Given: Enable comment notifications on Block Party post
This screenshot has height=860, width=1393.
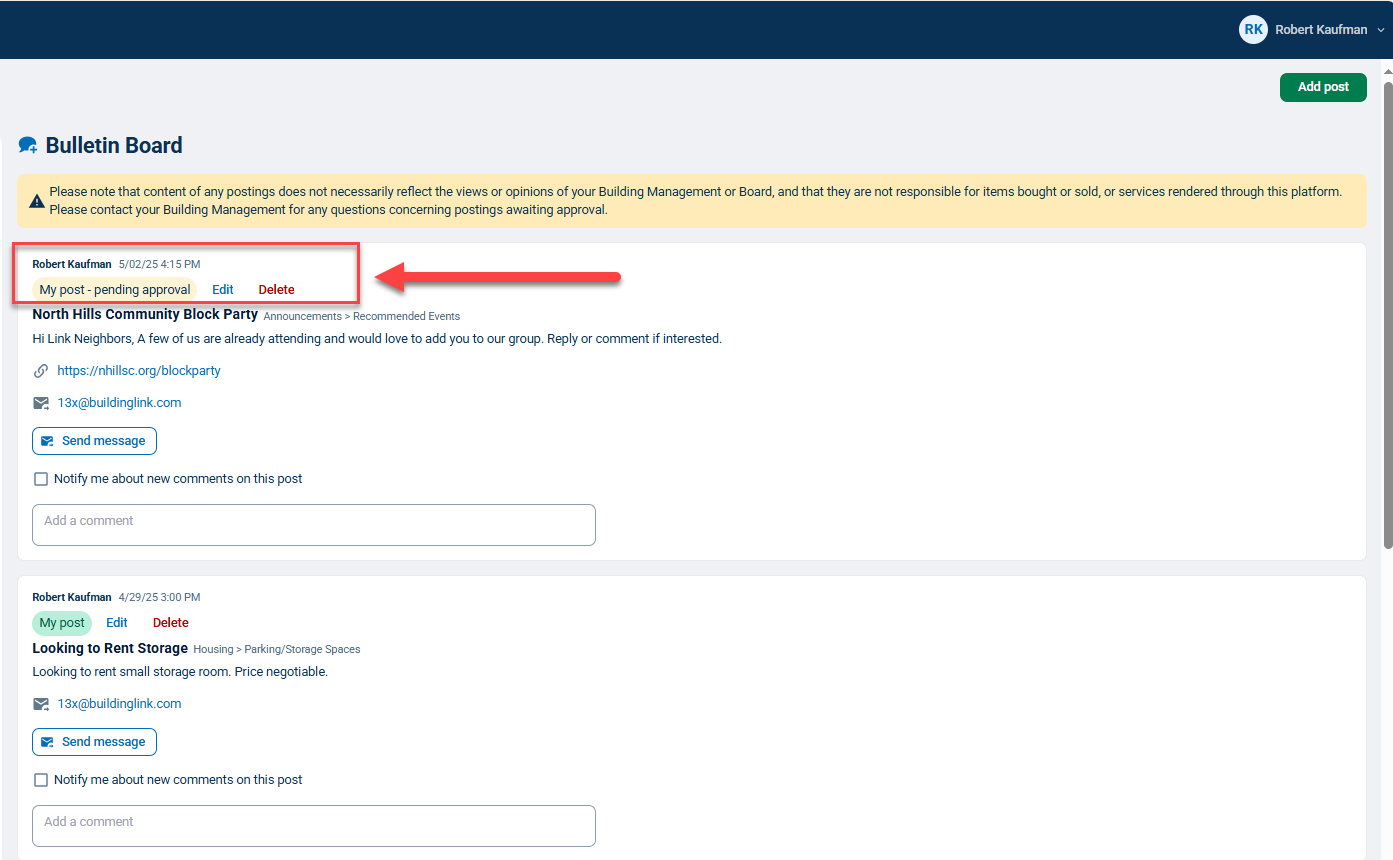Looking at the screenshot, I should [41, 479].
